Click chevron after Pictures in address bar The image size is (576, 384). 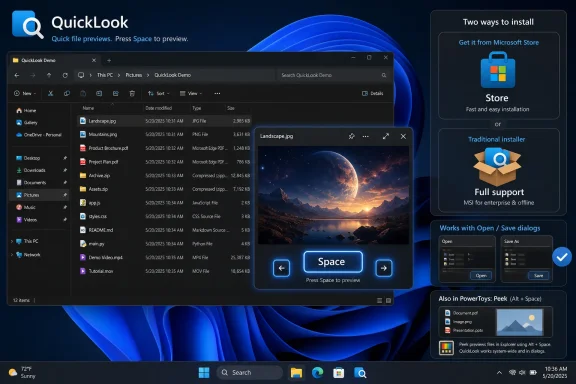point(148,75)
